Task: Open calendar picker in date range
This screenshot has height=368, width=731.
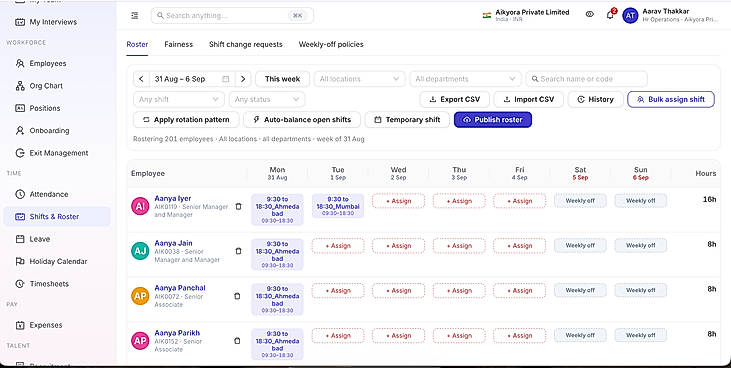Action: [226, 79]
